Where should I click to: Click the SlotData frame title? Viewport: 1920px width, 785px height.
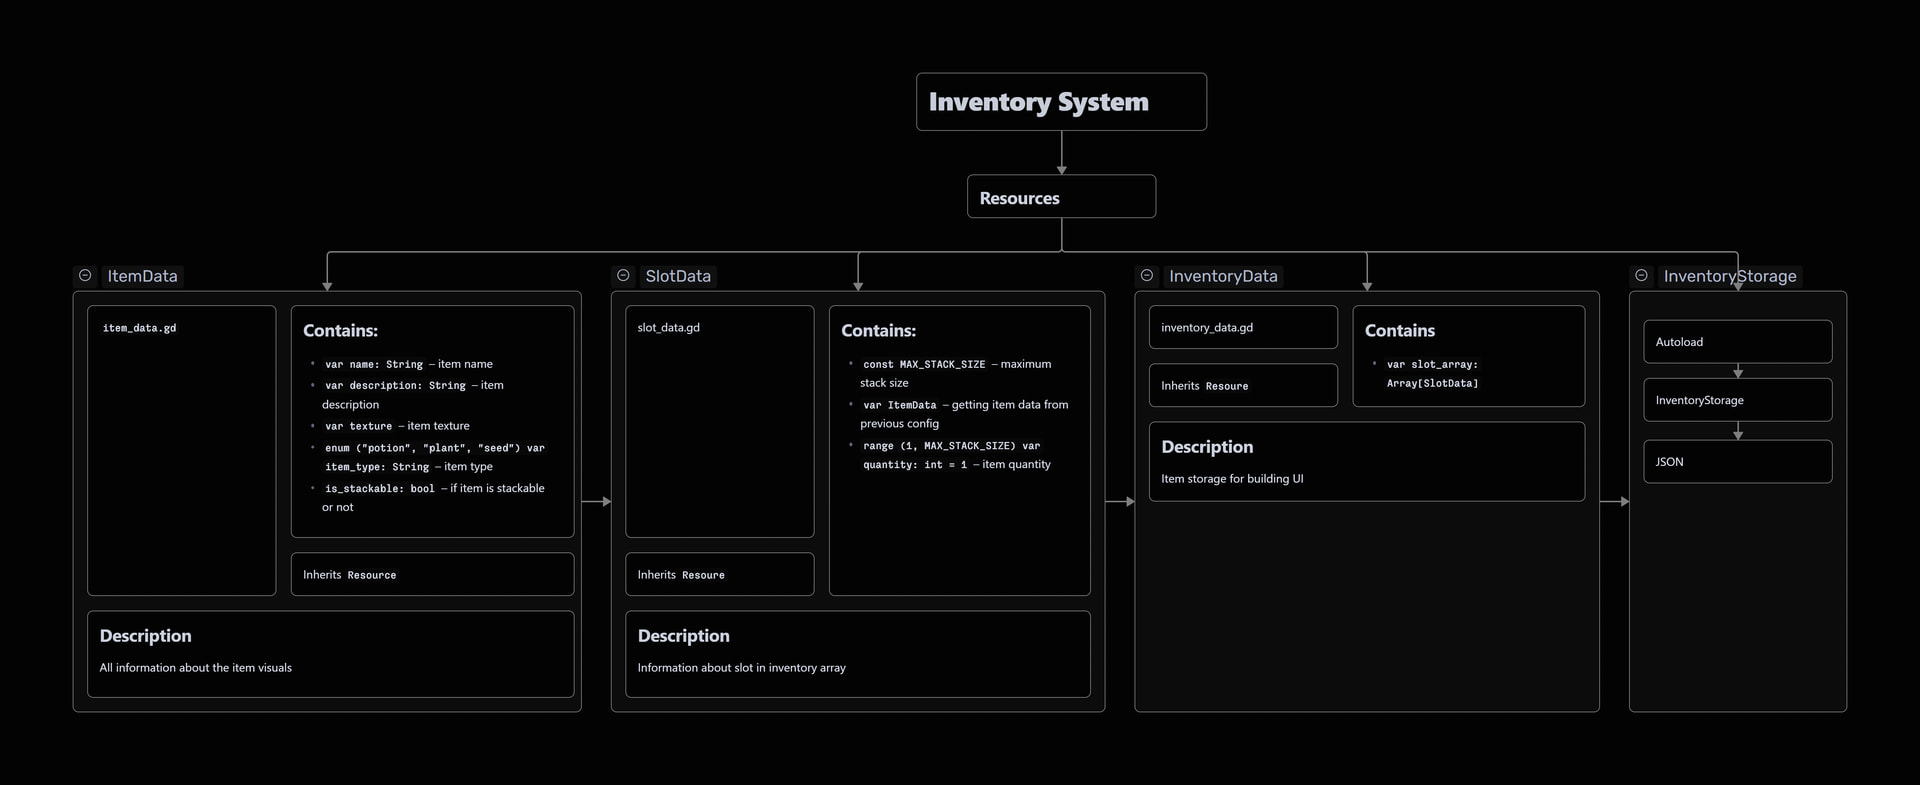[678, 276]
